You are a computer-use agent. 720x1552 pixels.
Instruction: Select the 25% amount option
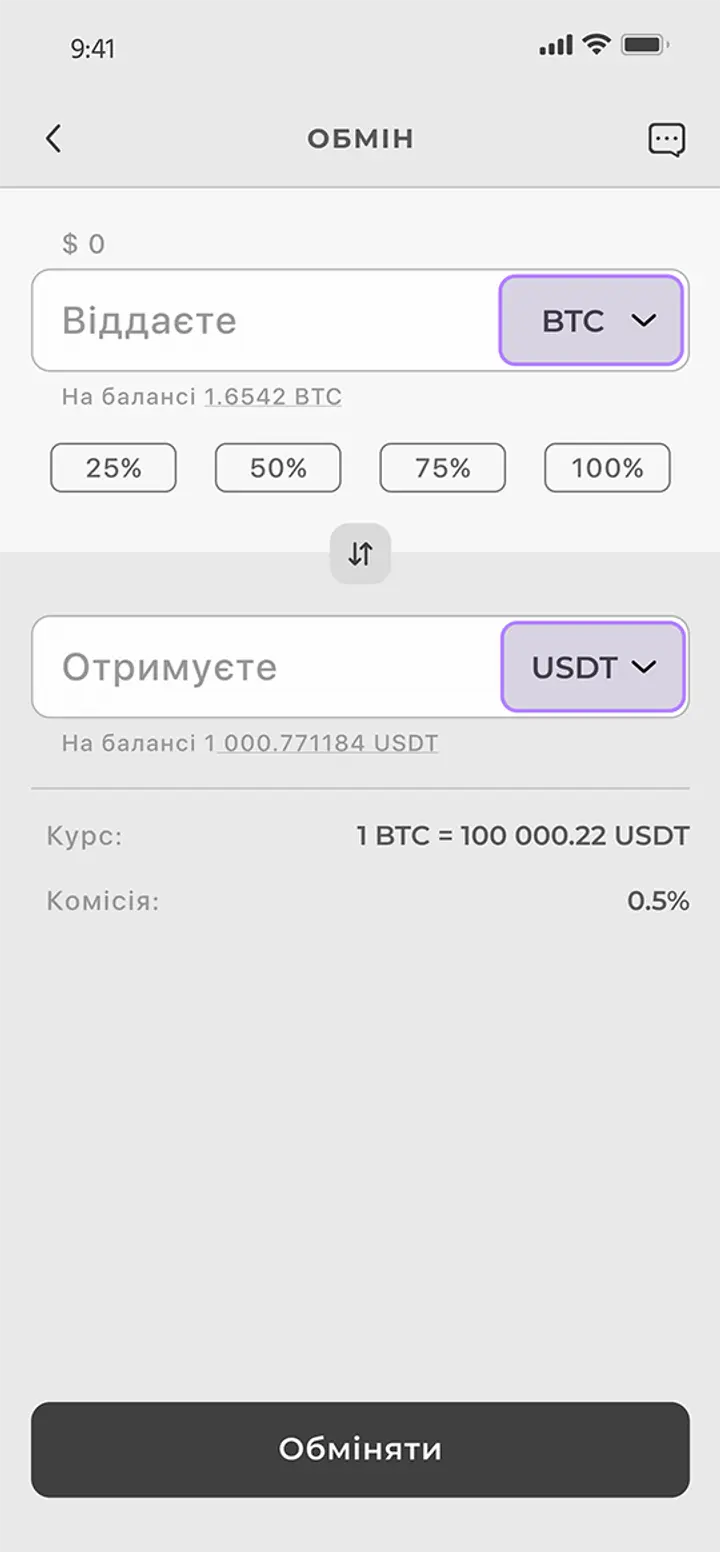pyautogui.click(x=113, y=468)
